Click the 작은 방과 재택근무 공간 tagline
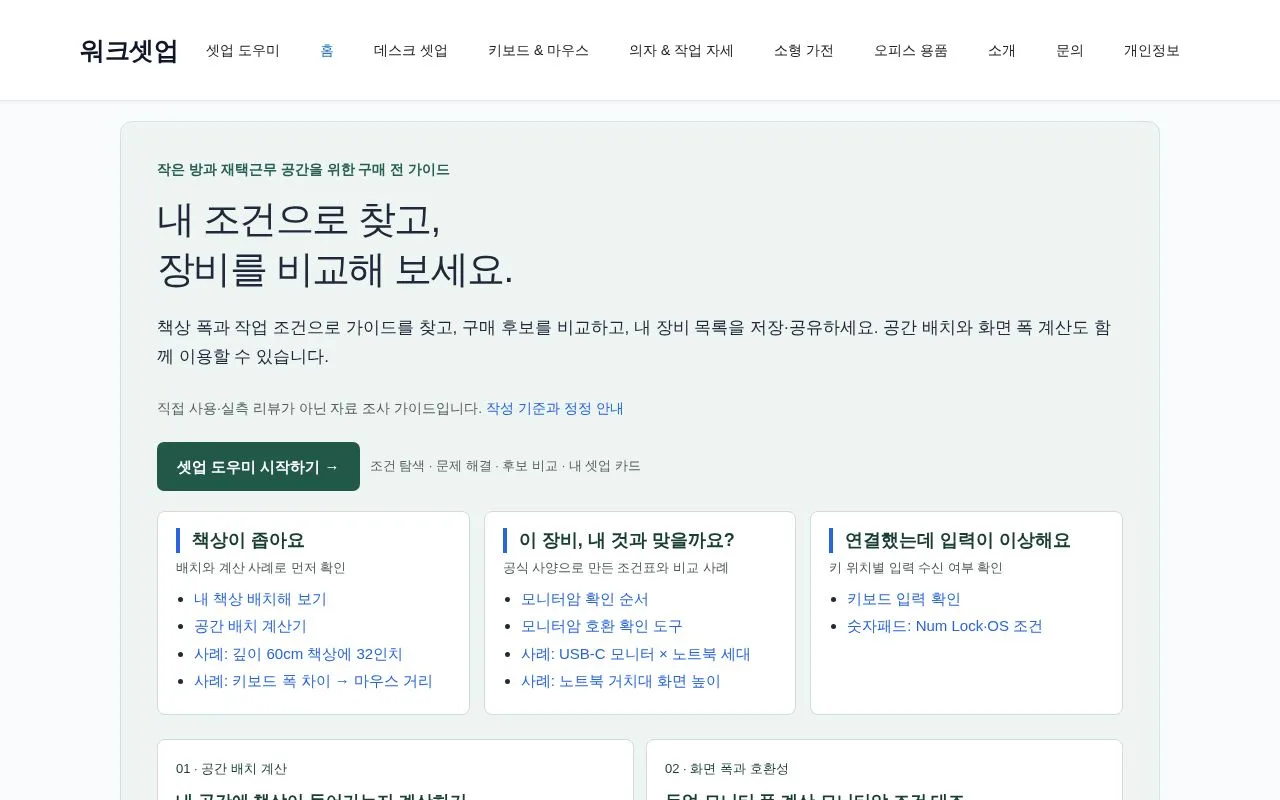 303,170
